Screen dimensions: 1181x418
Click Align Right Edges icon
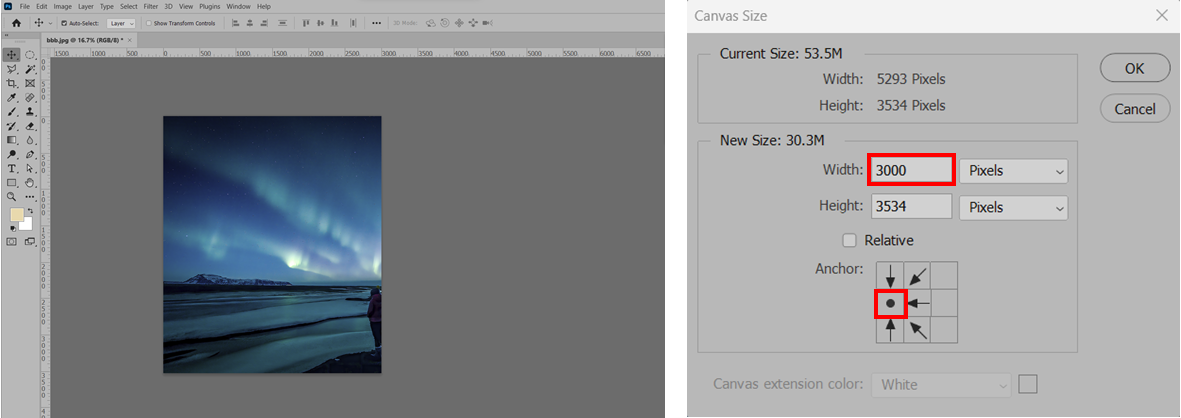point(264,23)
